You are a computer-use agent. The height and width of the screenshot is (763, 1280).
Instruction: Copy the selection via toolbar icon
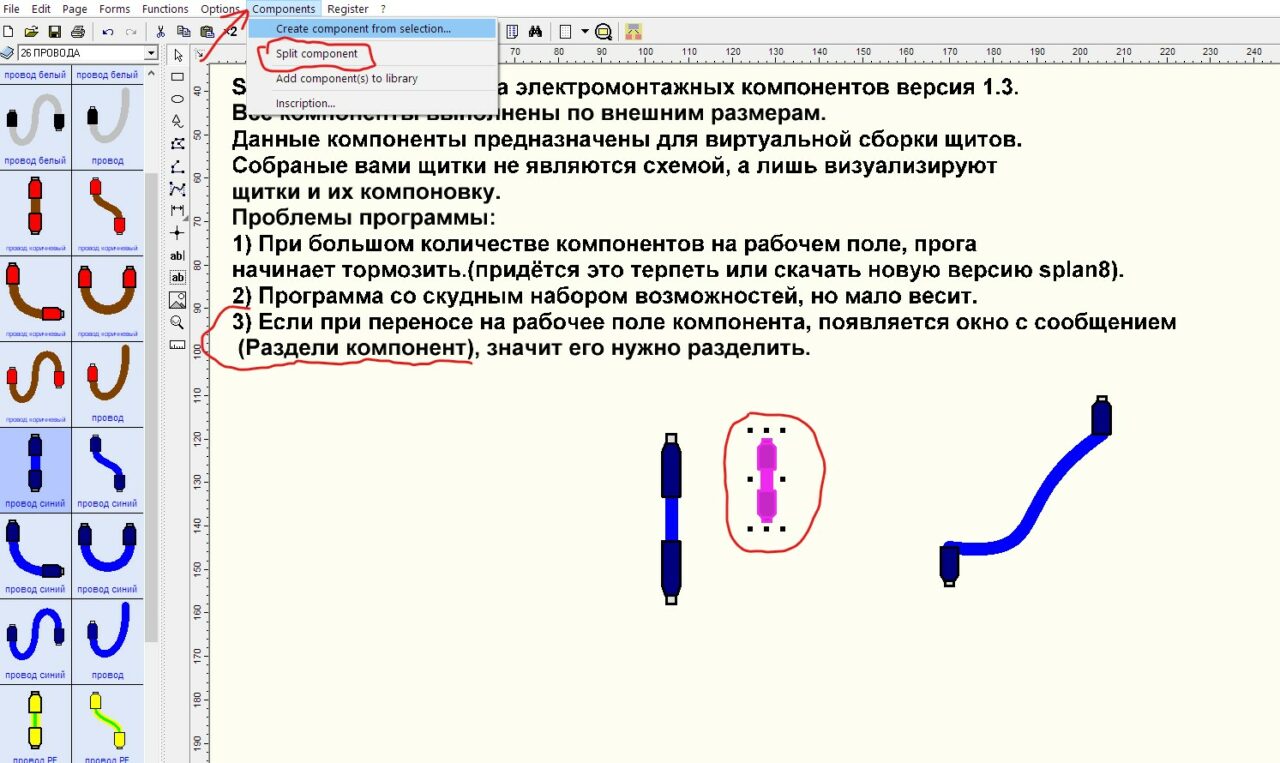coord(183,32)
